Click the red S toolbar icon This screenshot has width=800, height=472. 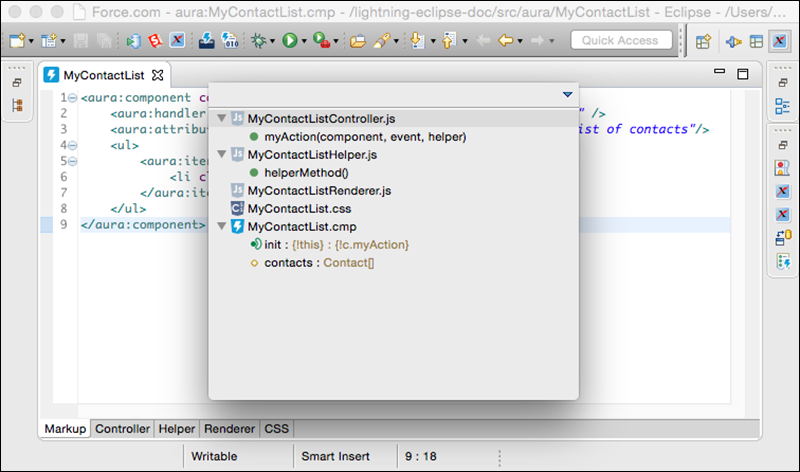[155, 40]
